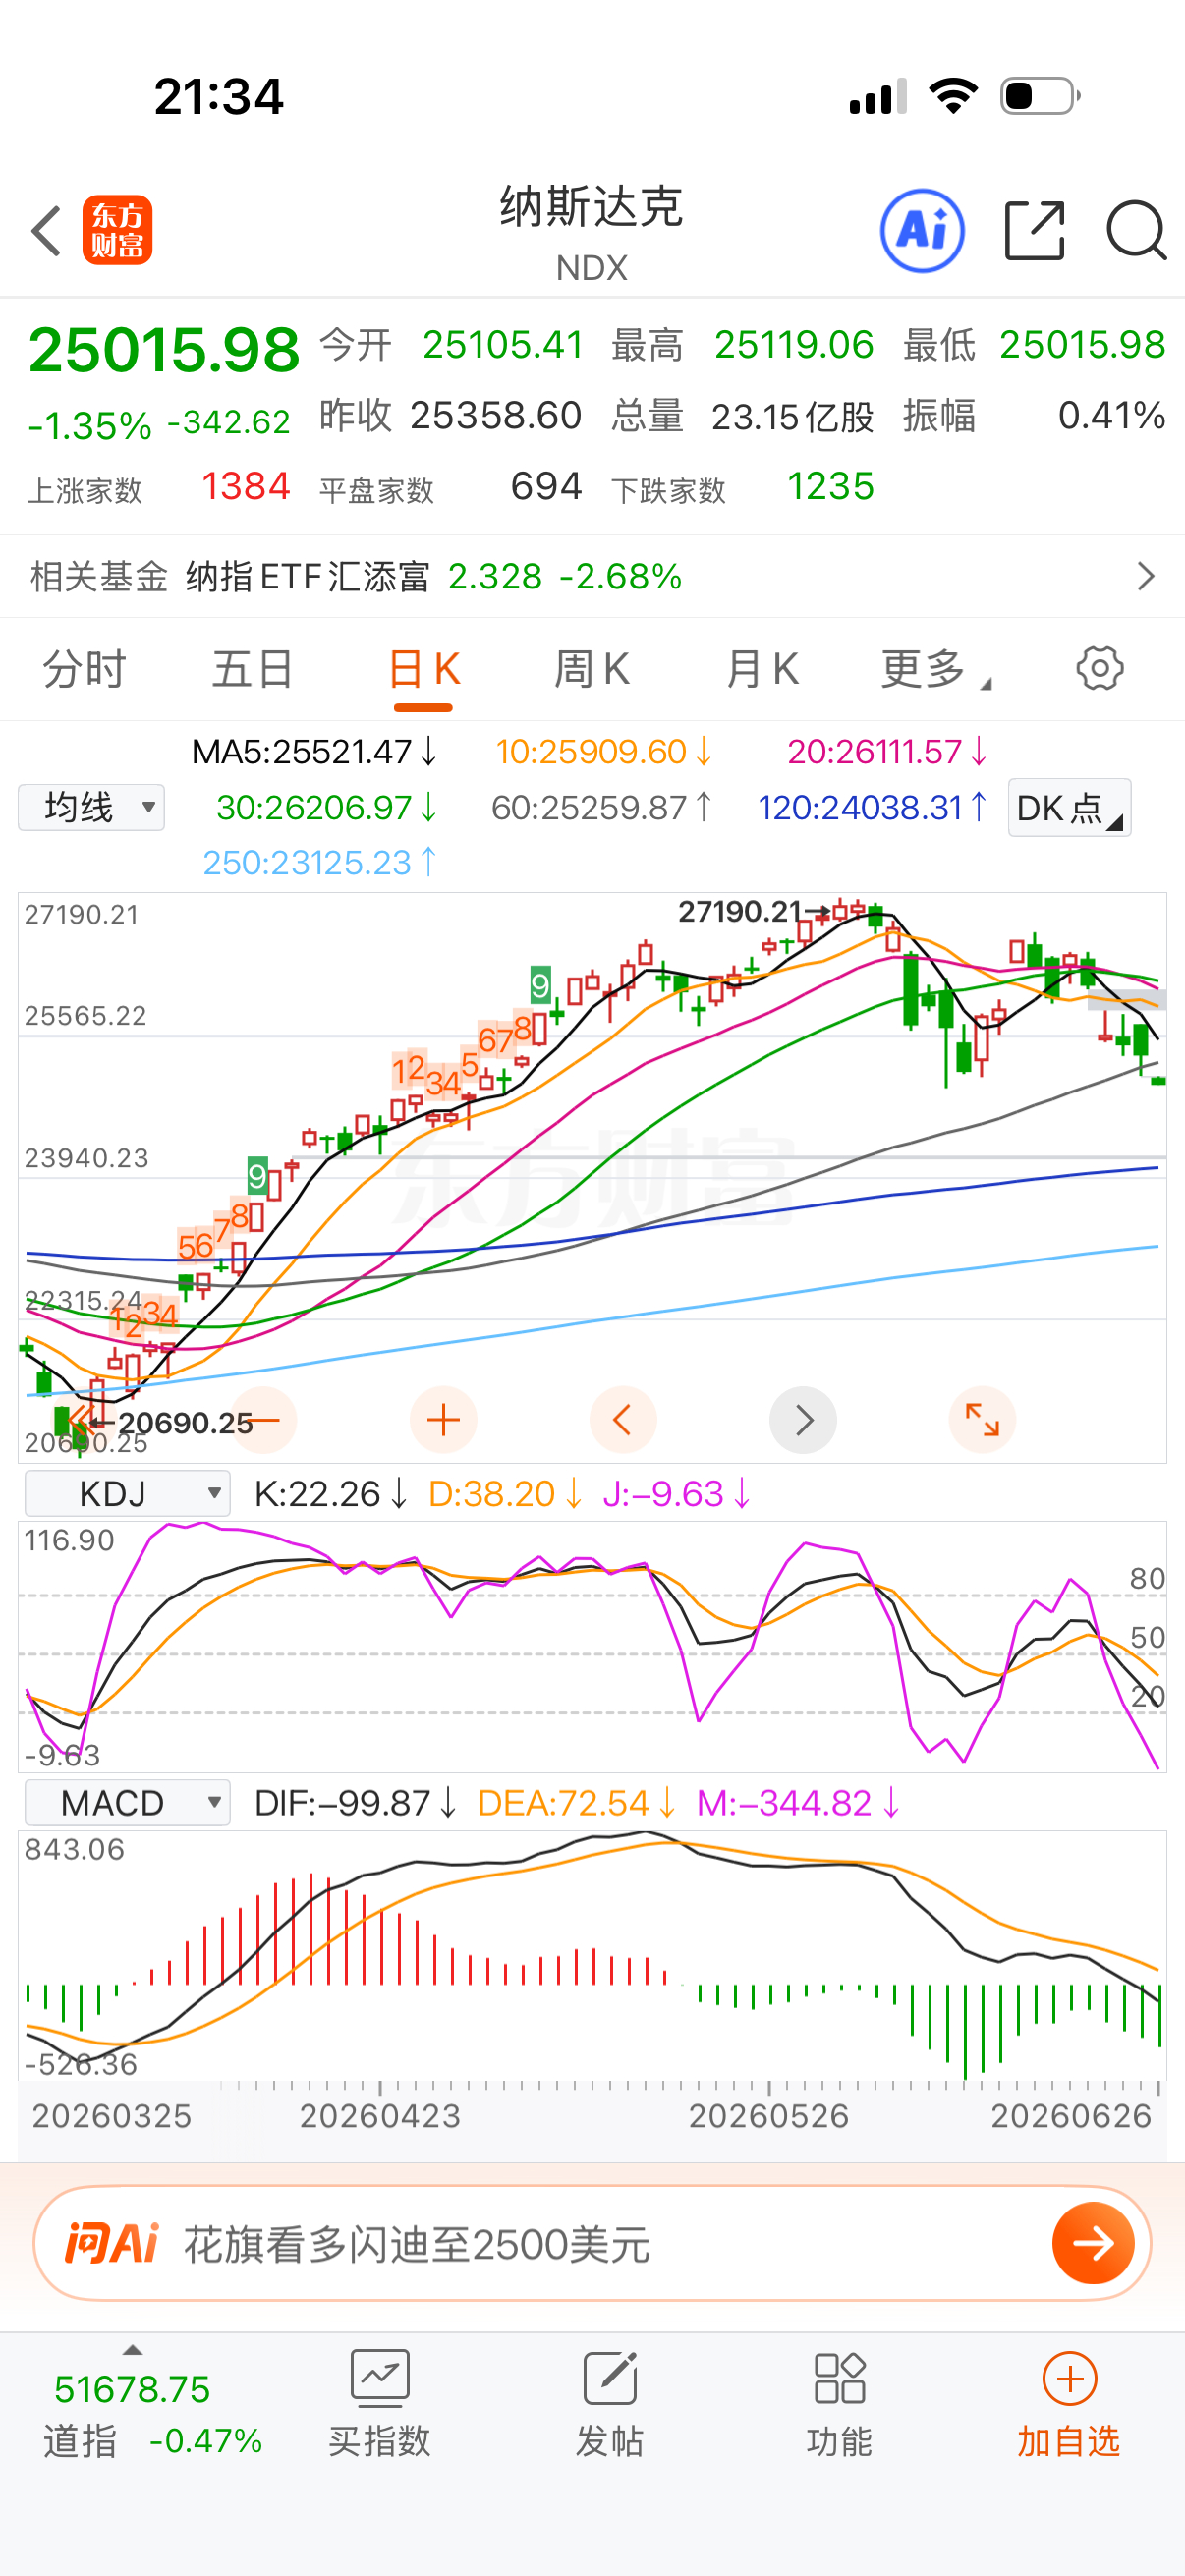Move chart left with orange arrow
Screen dimensions: 1185x2576
pos(623,1420)
